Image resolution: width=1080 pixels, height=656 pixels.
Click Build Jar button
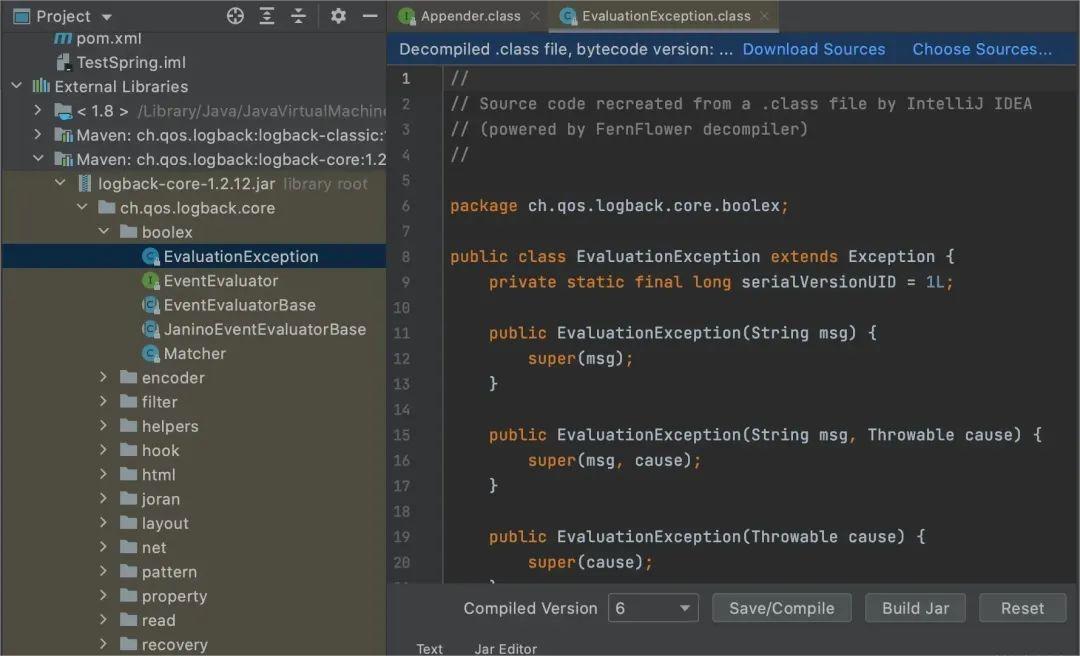pos(915,608)
